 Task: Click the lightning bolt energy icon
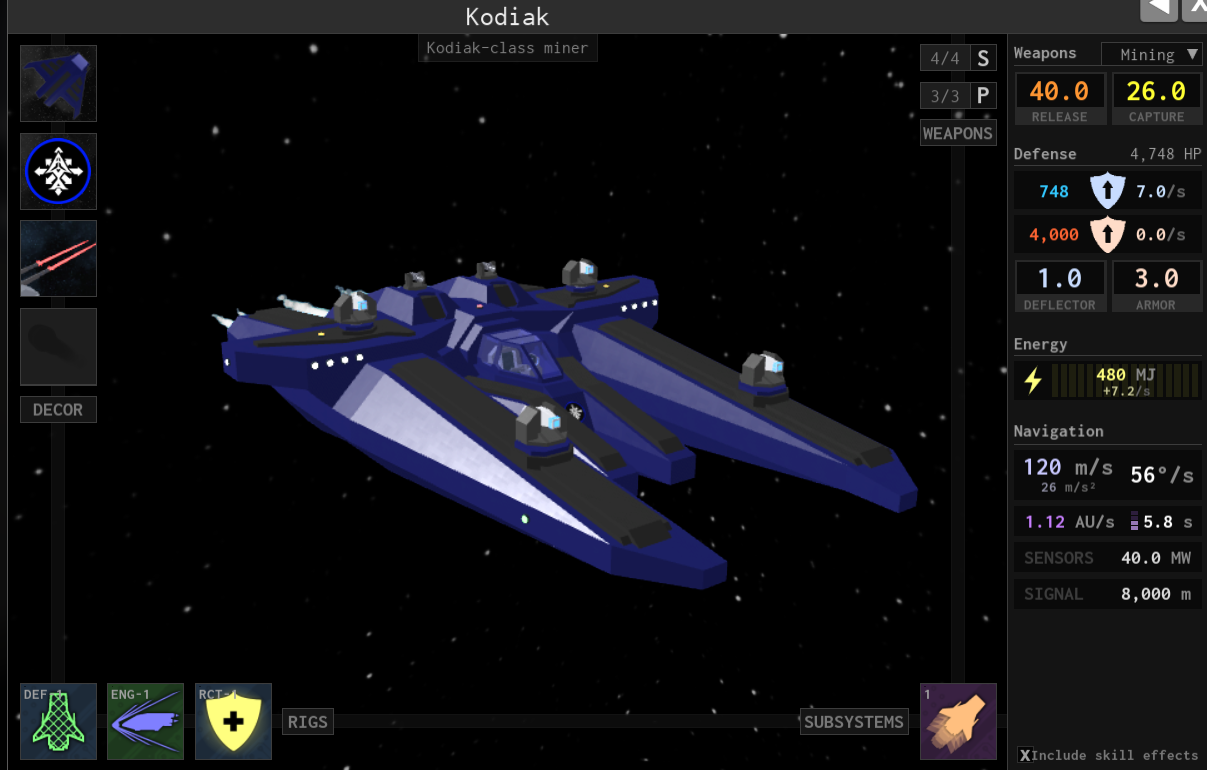click(1033, 380)
